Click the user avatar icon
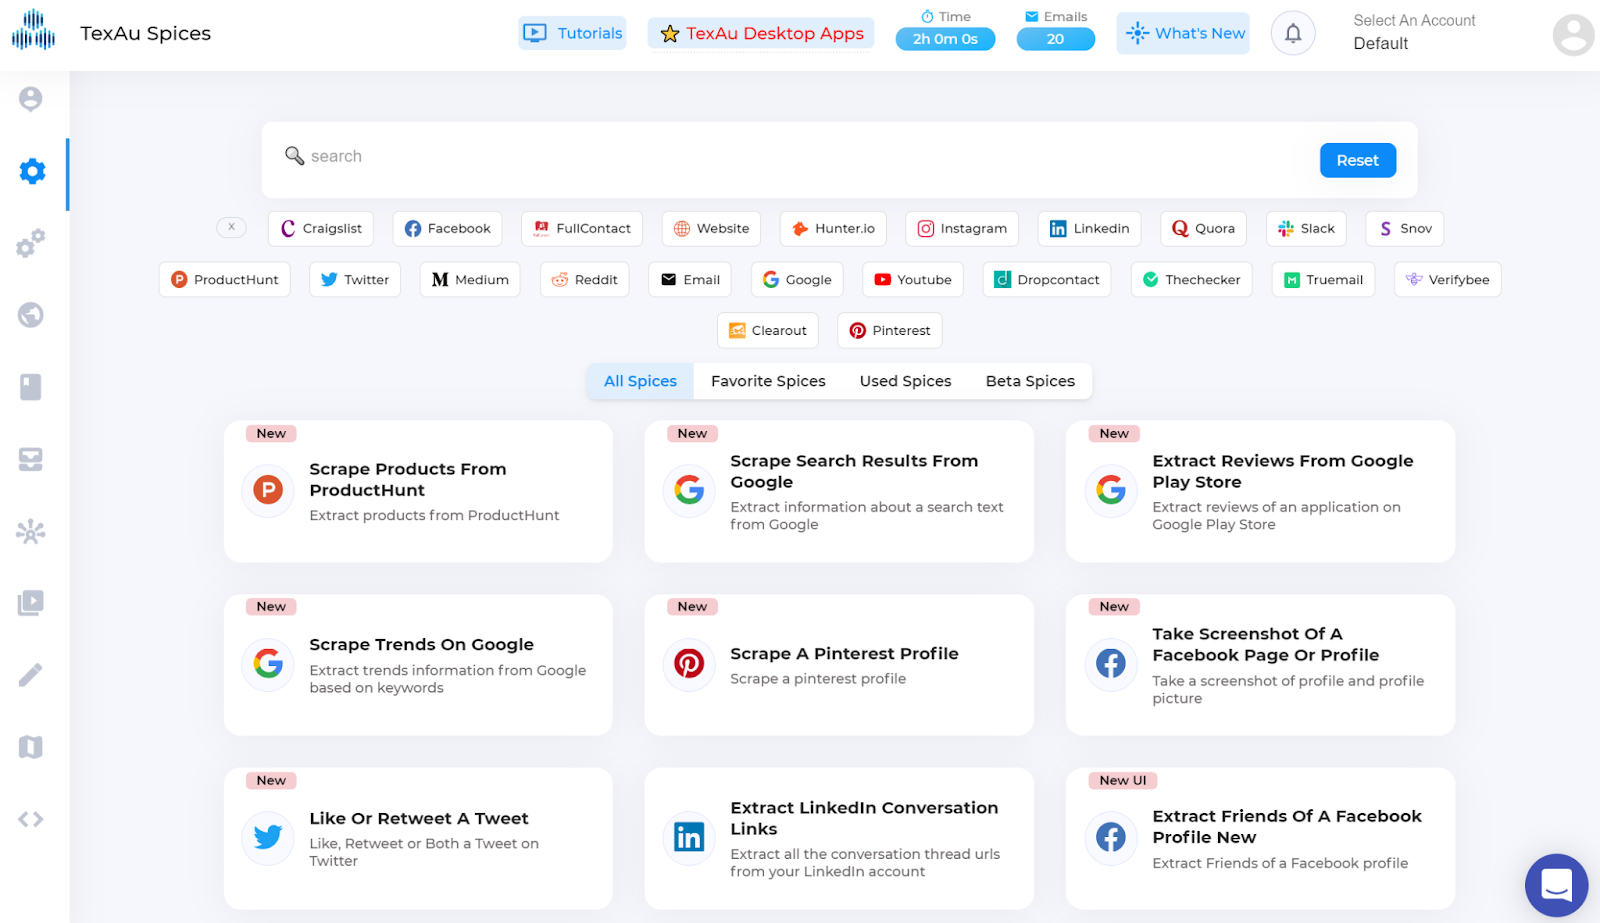The height and width of the screenshot is (923, 1600). tap(1573, 35)
